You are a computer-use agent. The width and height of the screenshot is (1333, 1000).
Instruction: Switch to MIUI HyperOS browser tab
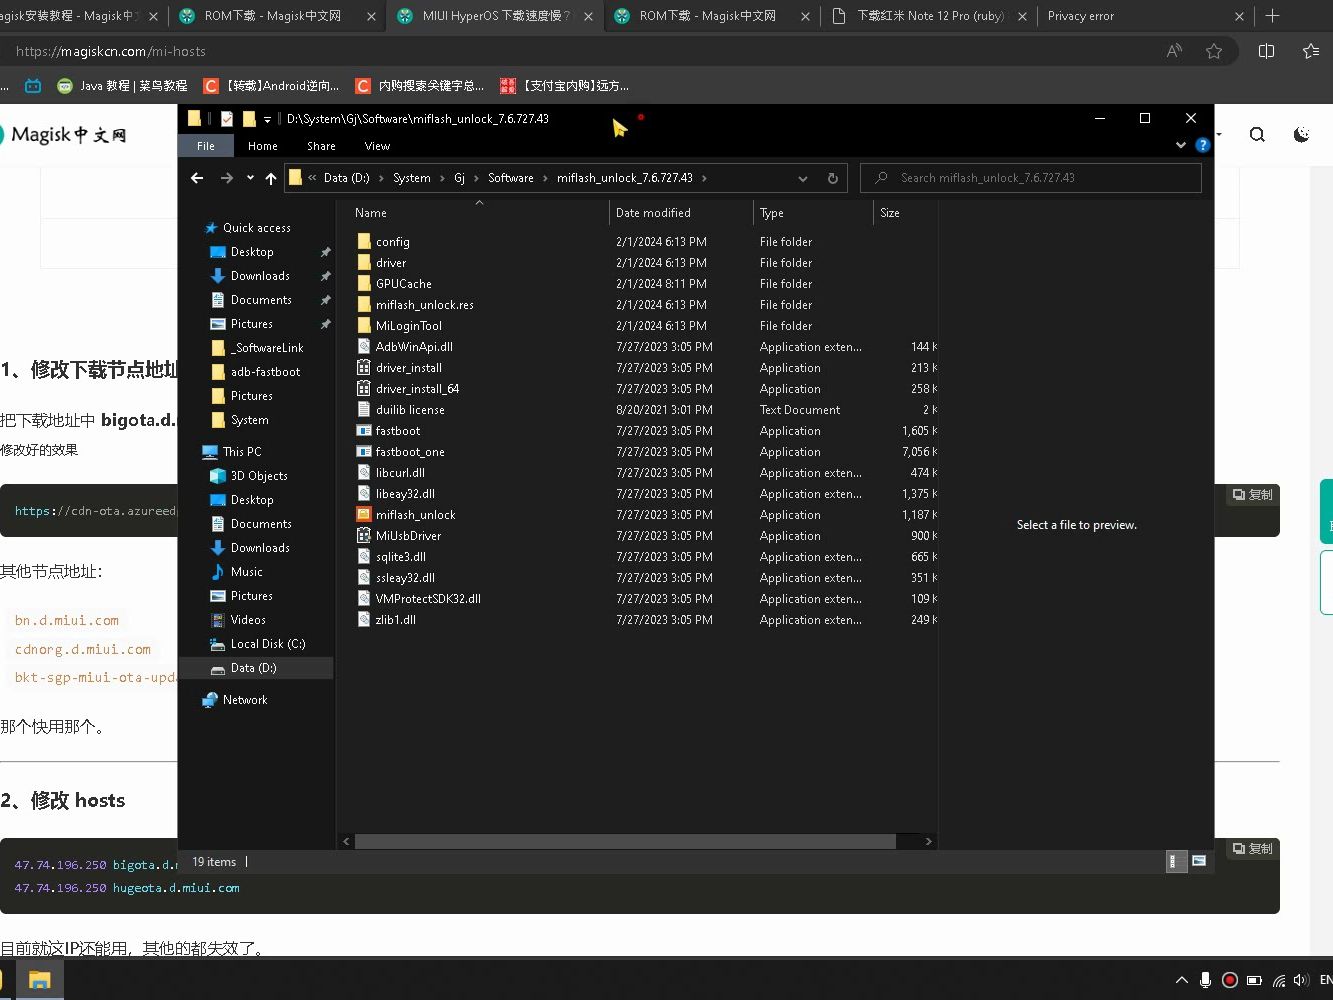pos(496,16)
